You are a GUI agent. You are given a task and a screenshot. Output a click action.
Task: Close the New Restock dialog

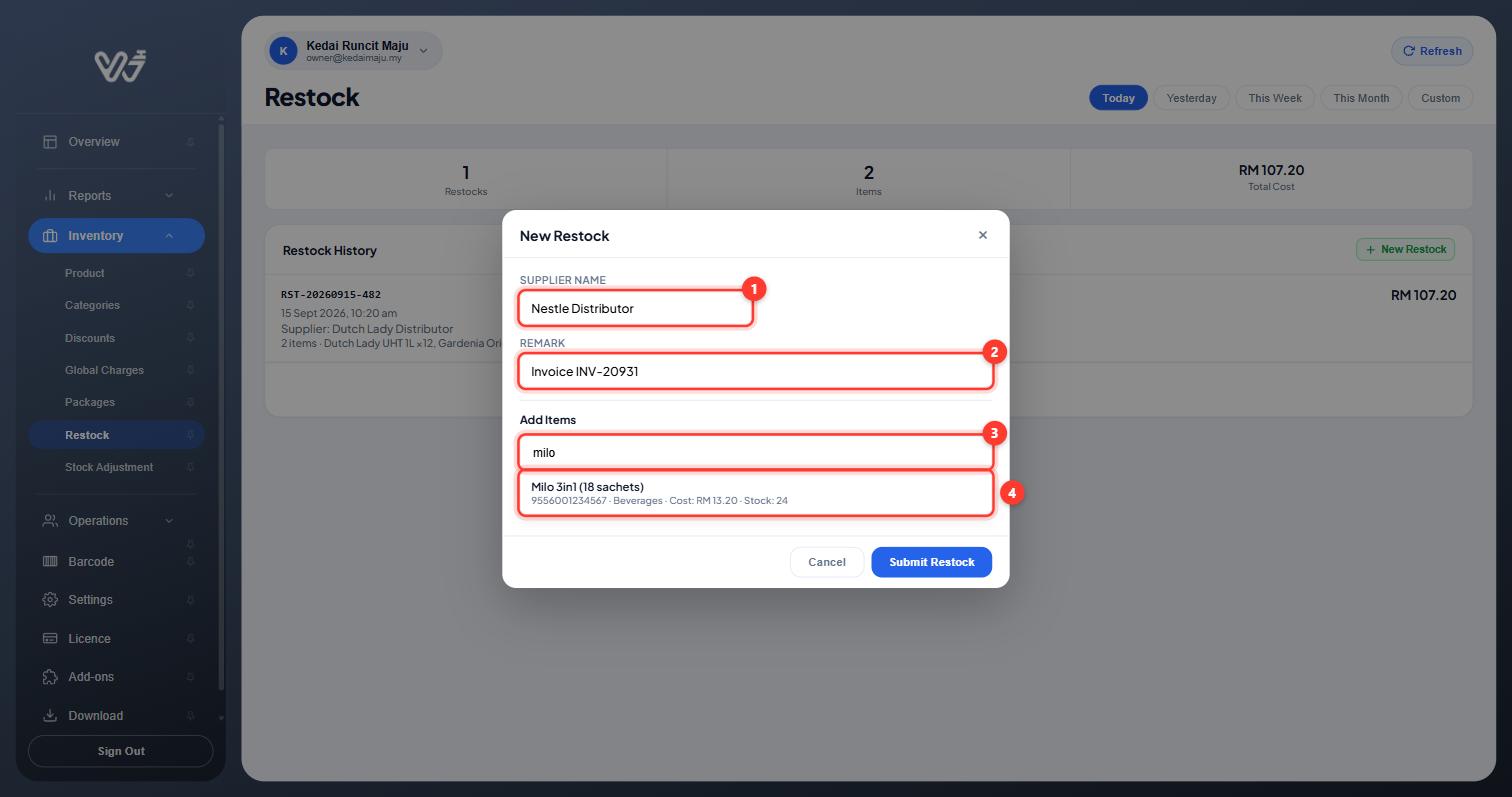pos(983,235)
